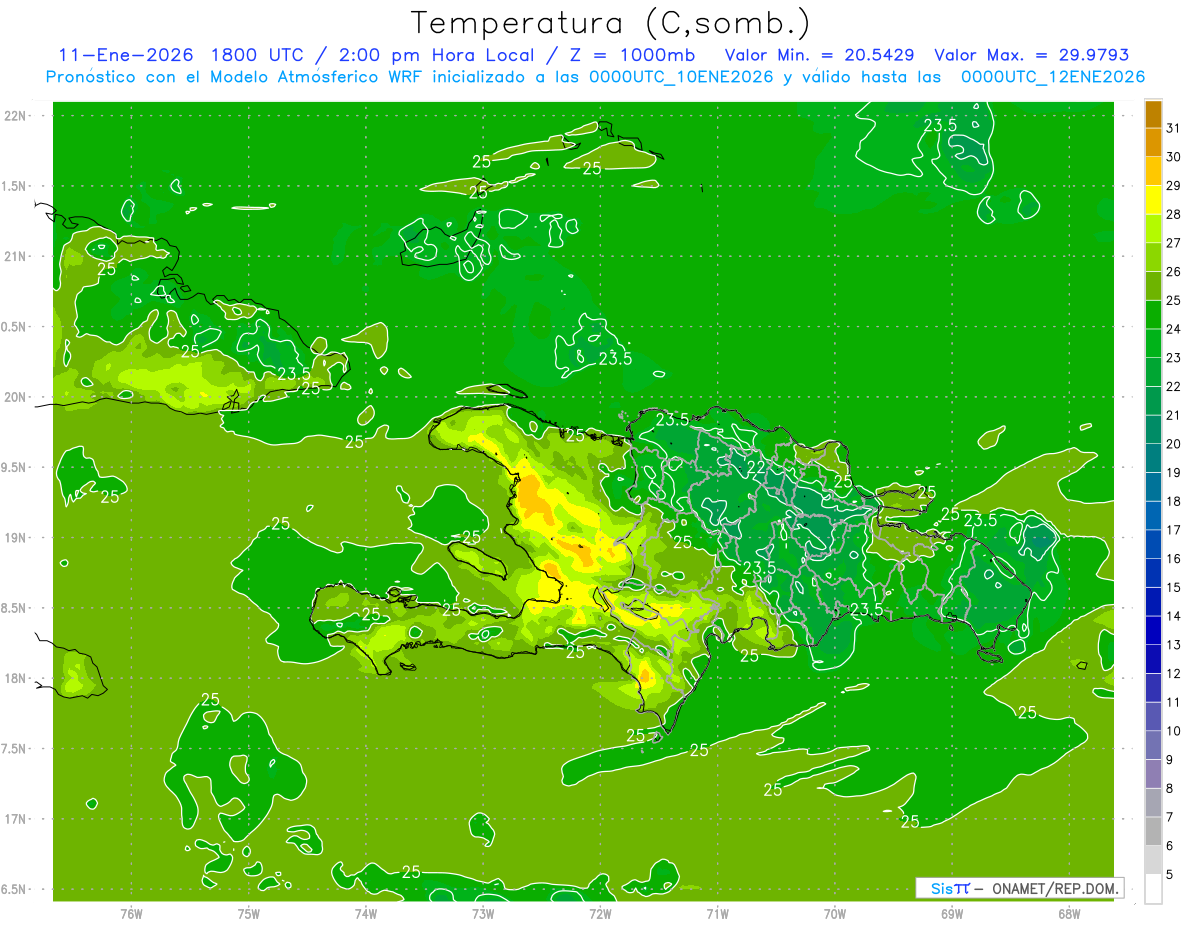Click the '0000UTC_12ENE2026' valid-until time
Viewport: 1200px width, 927px height.
pos(1052,77)
